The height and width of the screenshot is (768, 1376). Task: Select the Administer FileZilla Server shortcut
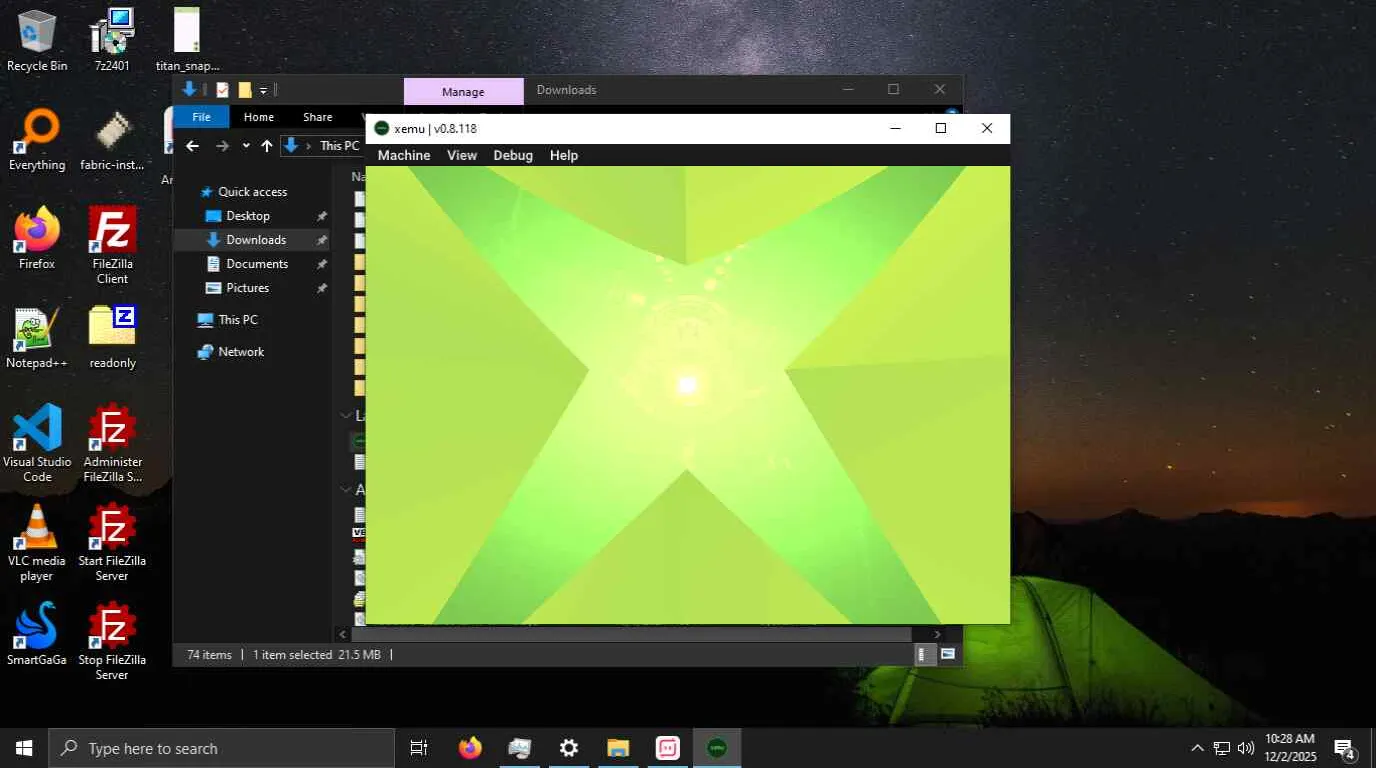pos(112,443)
